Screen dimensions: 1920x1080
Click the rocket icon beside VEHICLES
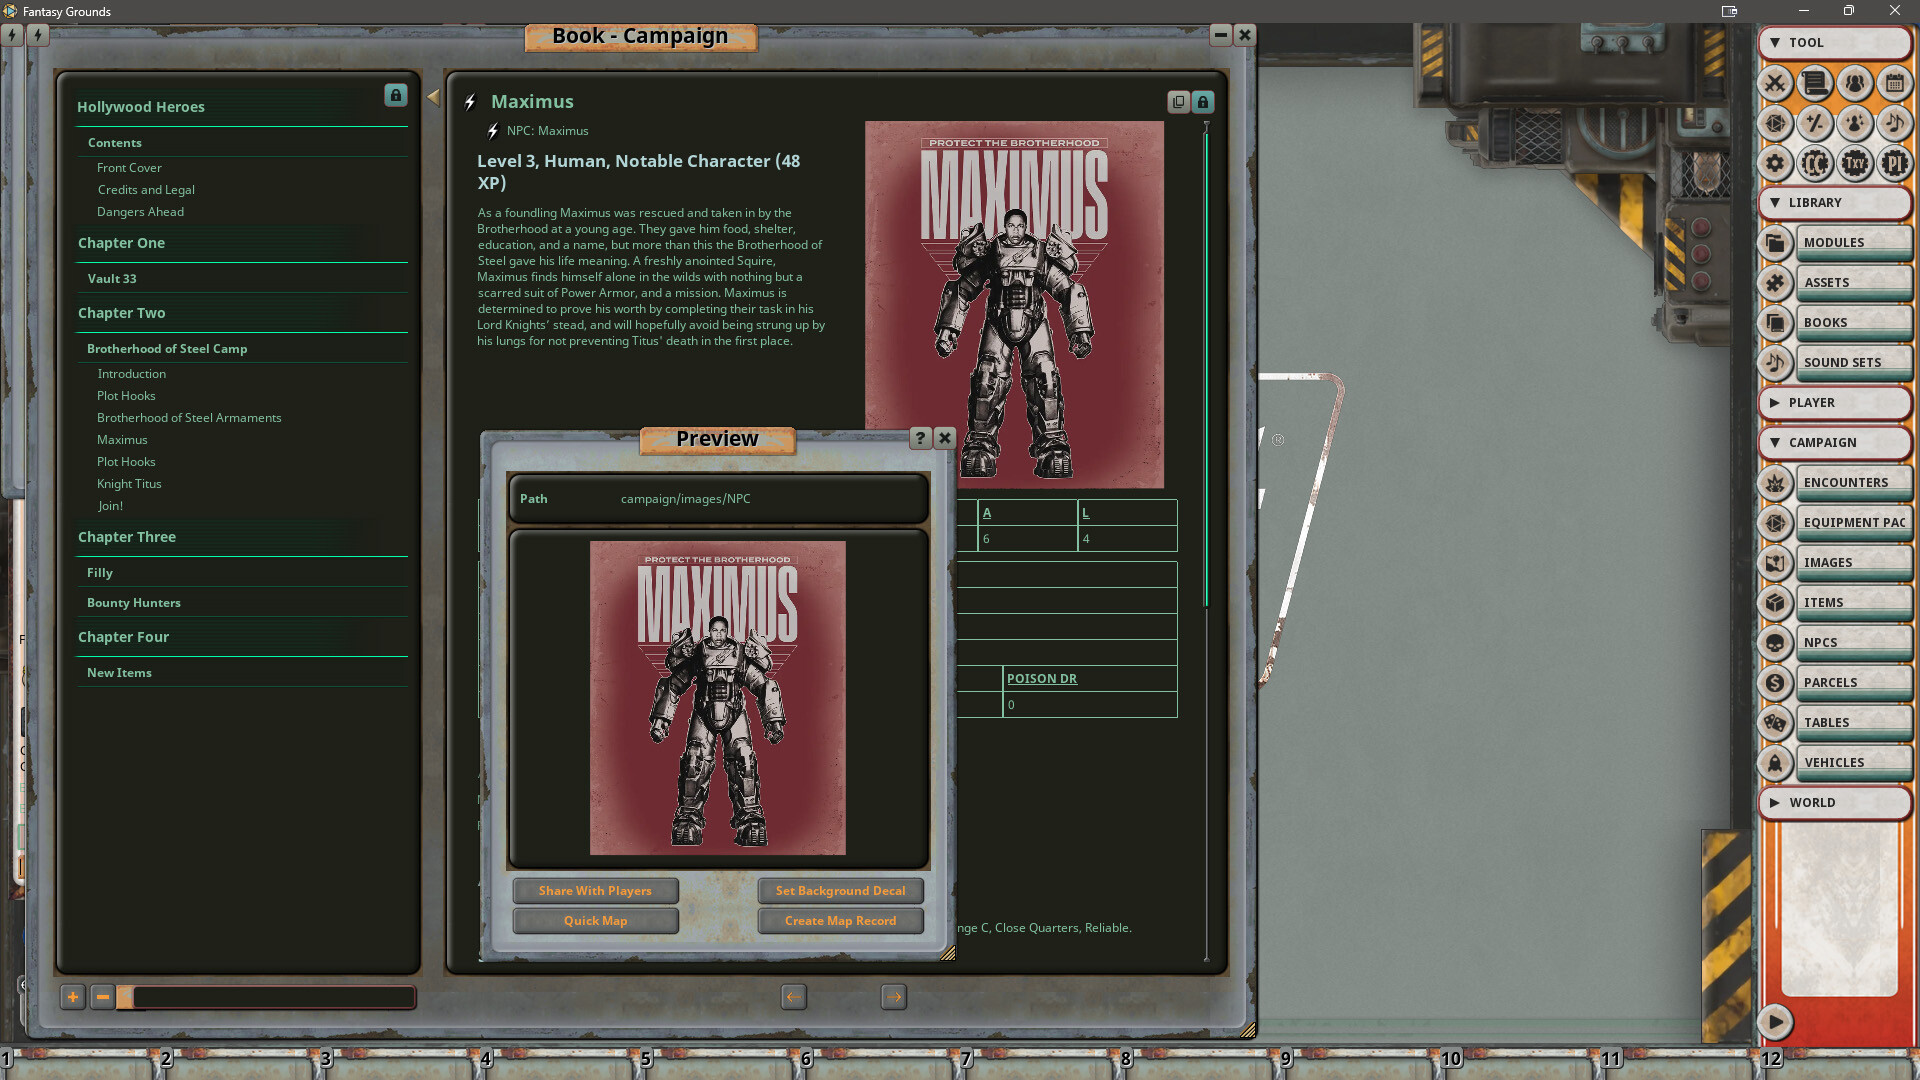tap(1775, 762)
